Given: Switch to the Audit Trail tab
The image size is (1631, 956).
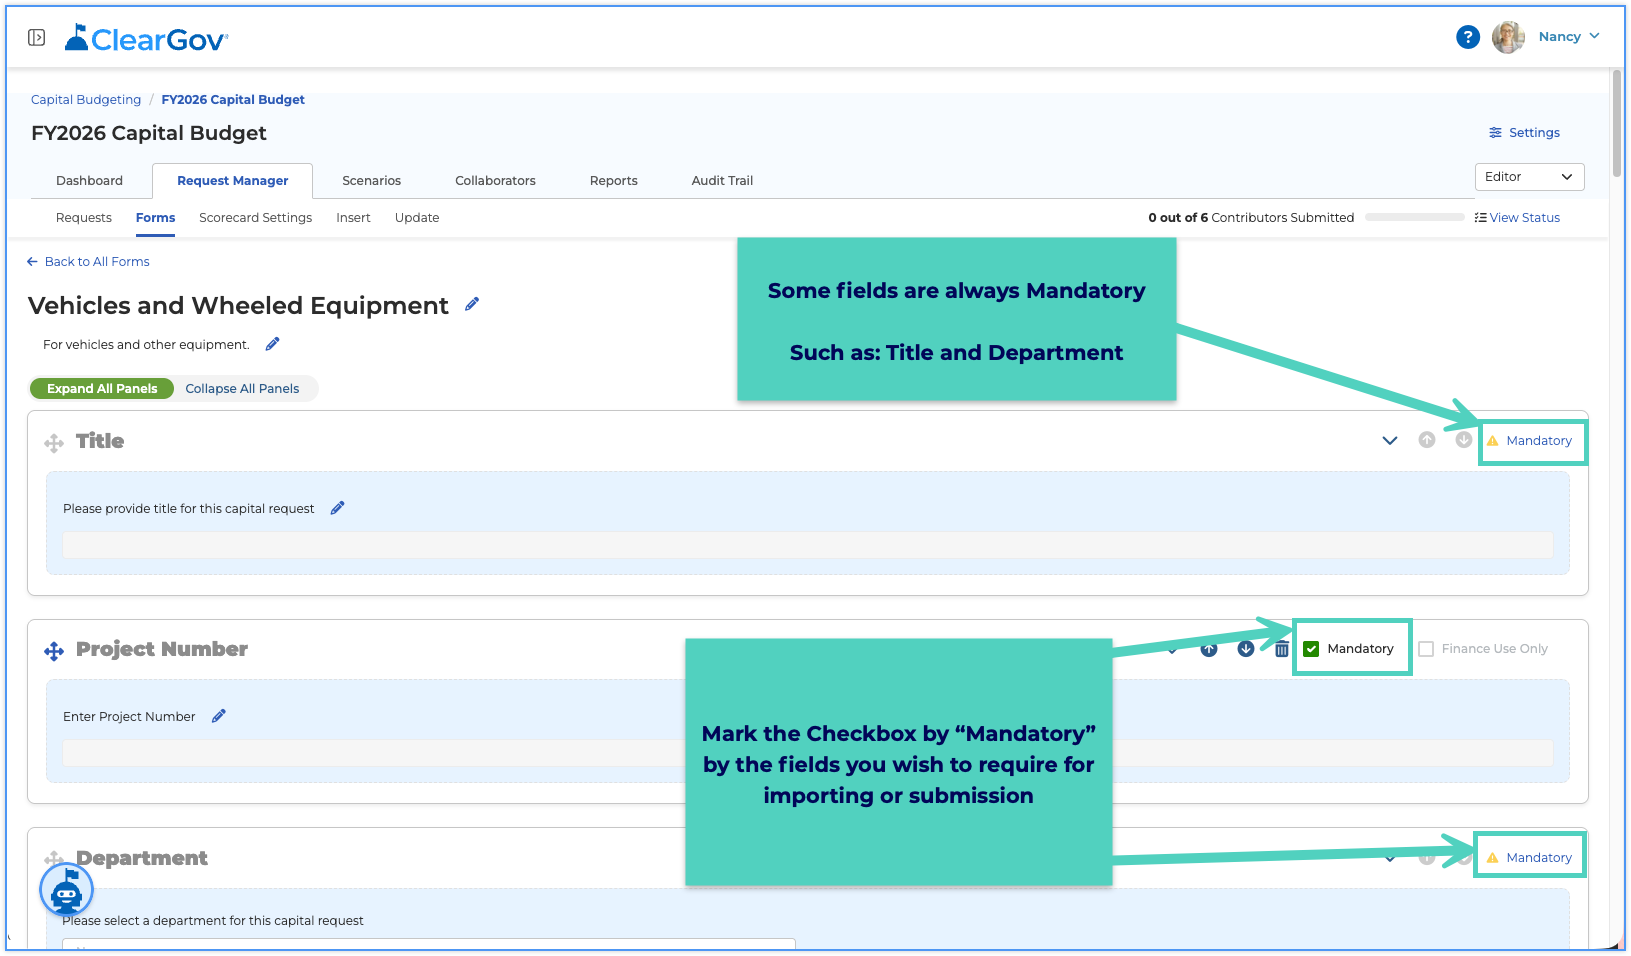Looking at the screenshot, I should [x=722, y=180].
